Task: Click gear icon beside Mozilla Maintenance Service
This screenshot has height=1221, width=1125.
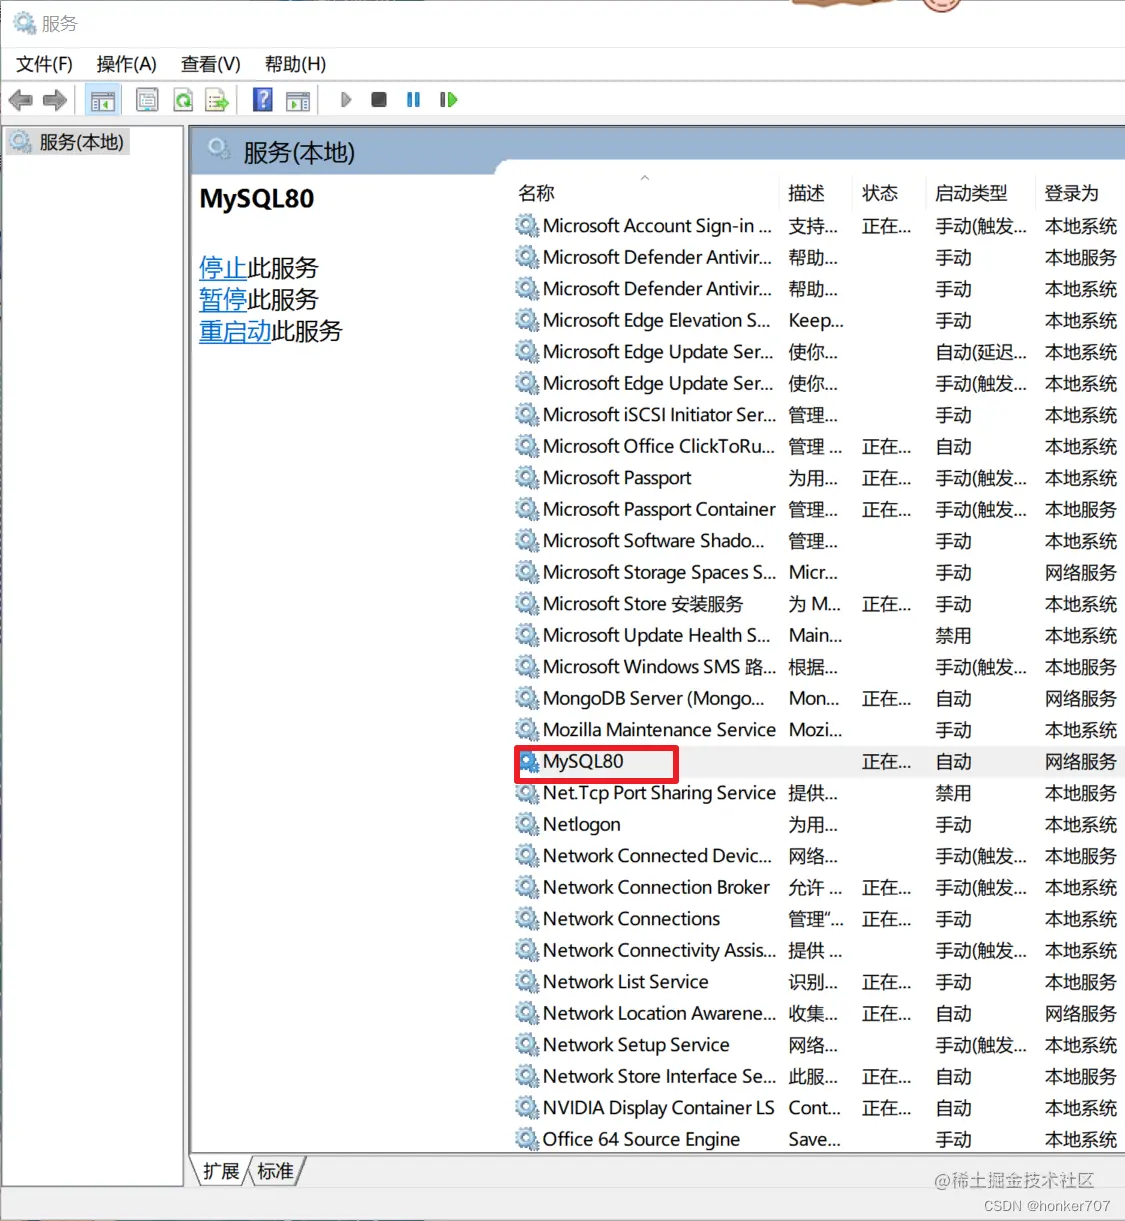Action: tap(528, 730)
